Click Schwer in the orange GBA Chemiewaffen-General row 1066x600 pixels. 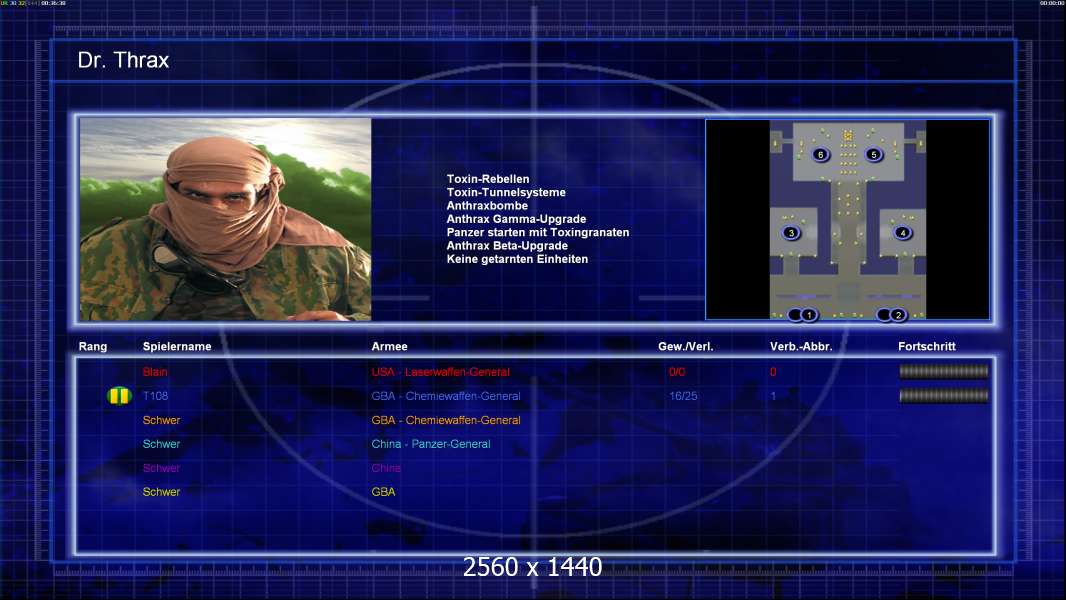point(161,420)
